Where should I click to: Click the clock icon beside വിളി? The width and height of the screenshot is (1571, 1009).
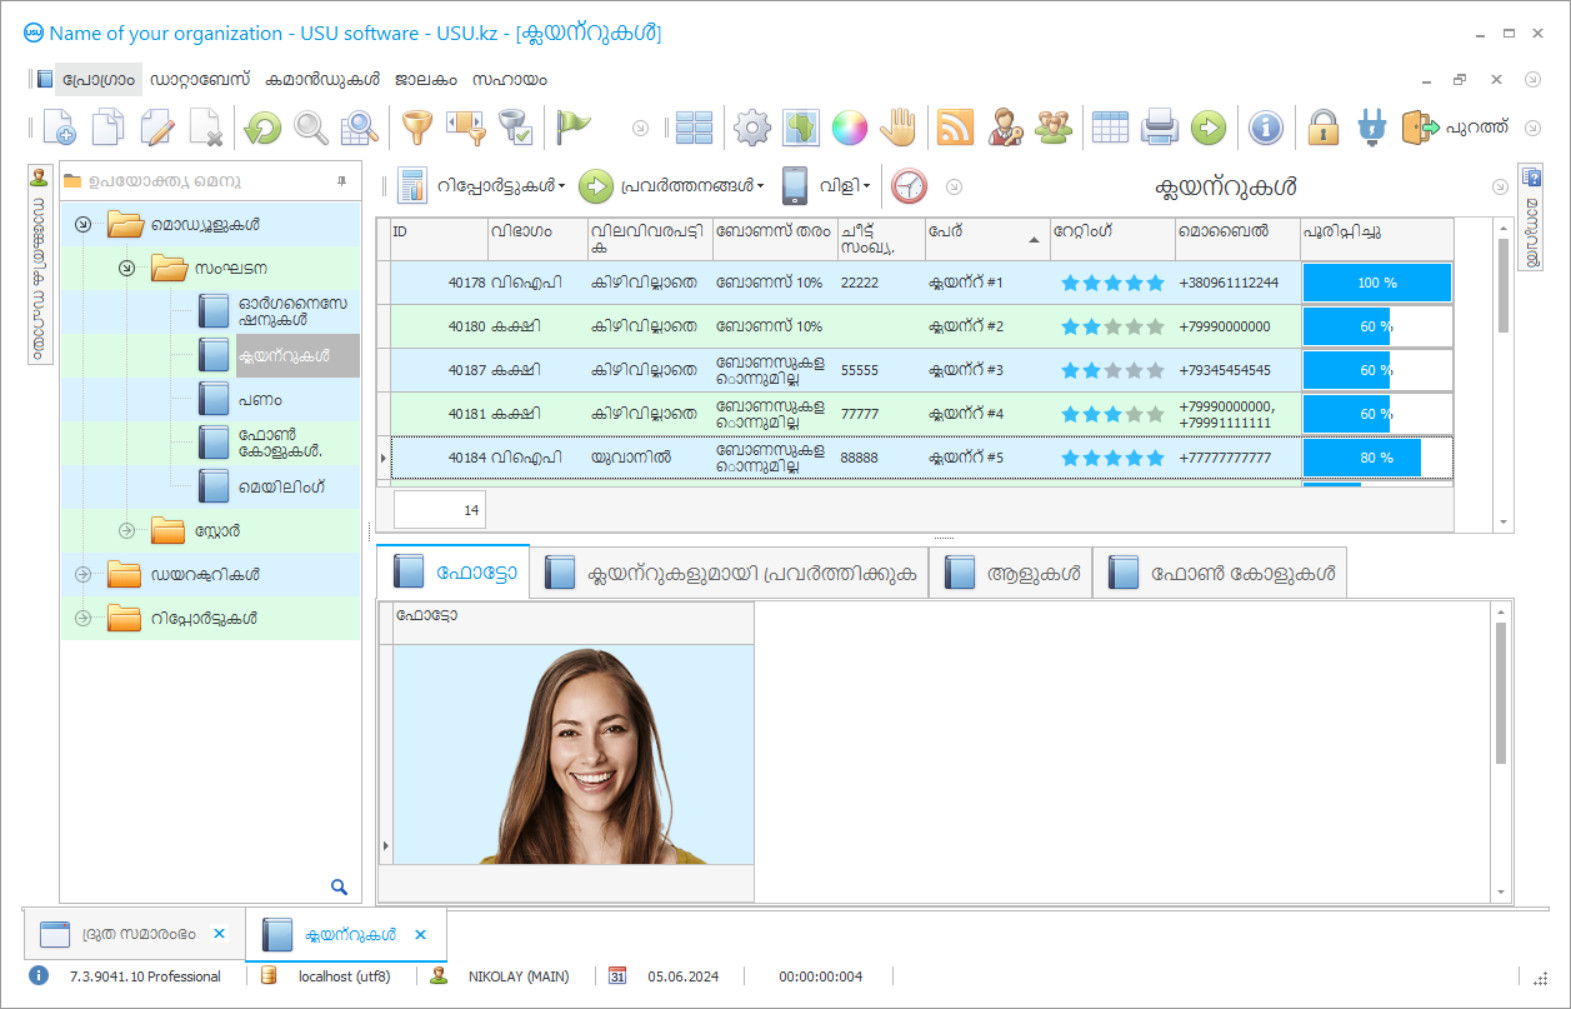[908, 186]
